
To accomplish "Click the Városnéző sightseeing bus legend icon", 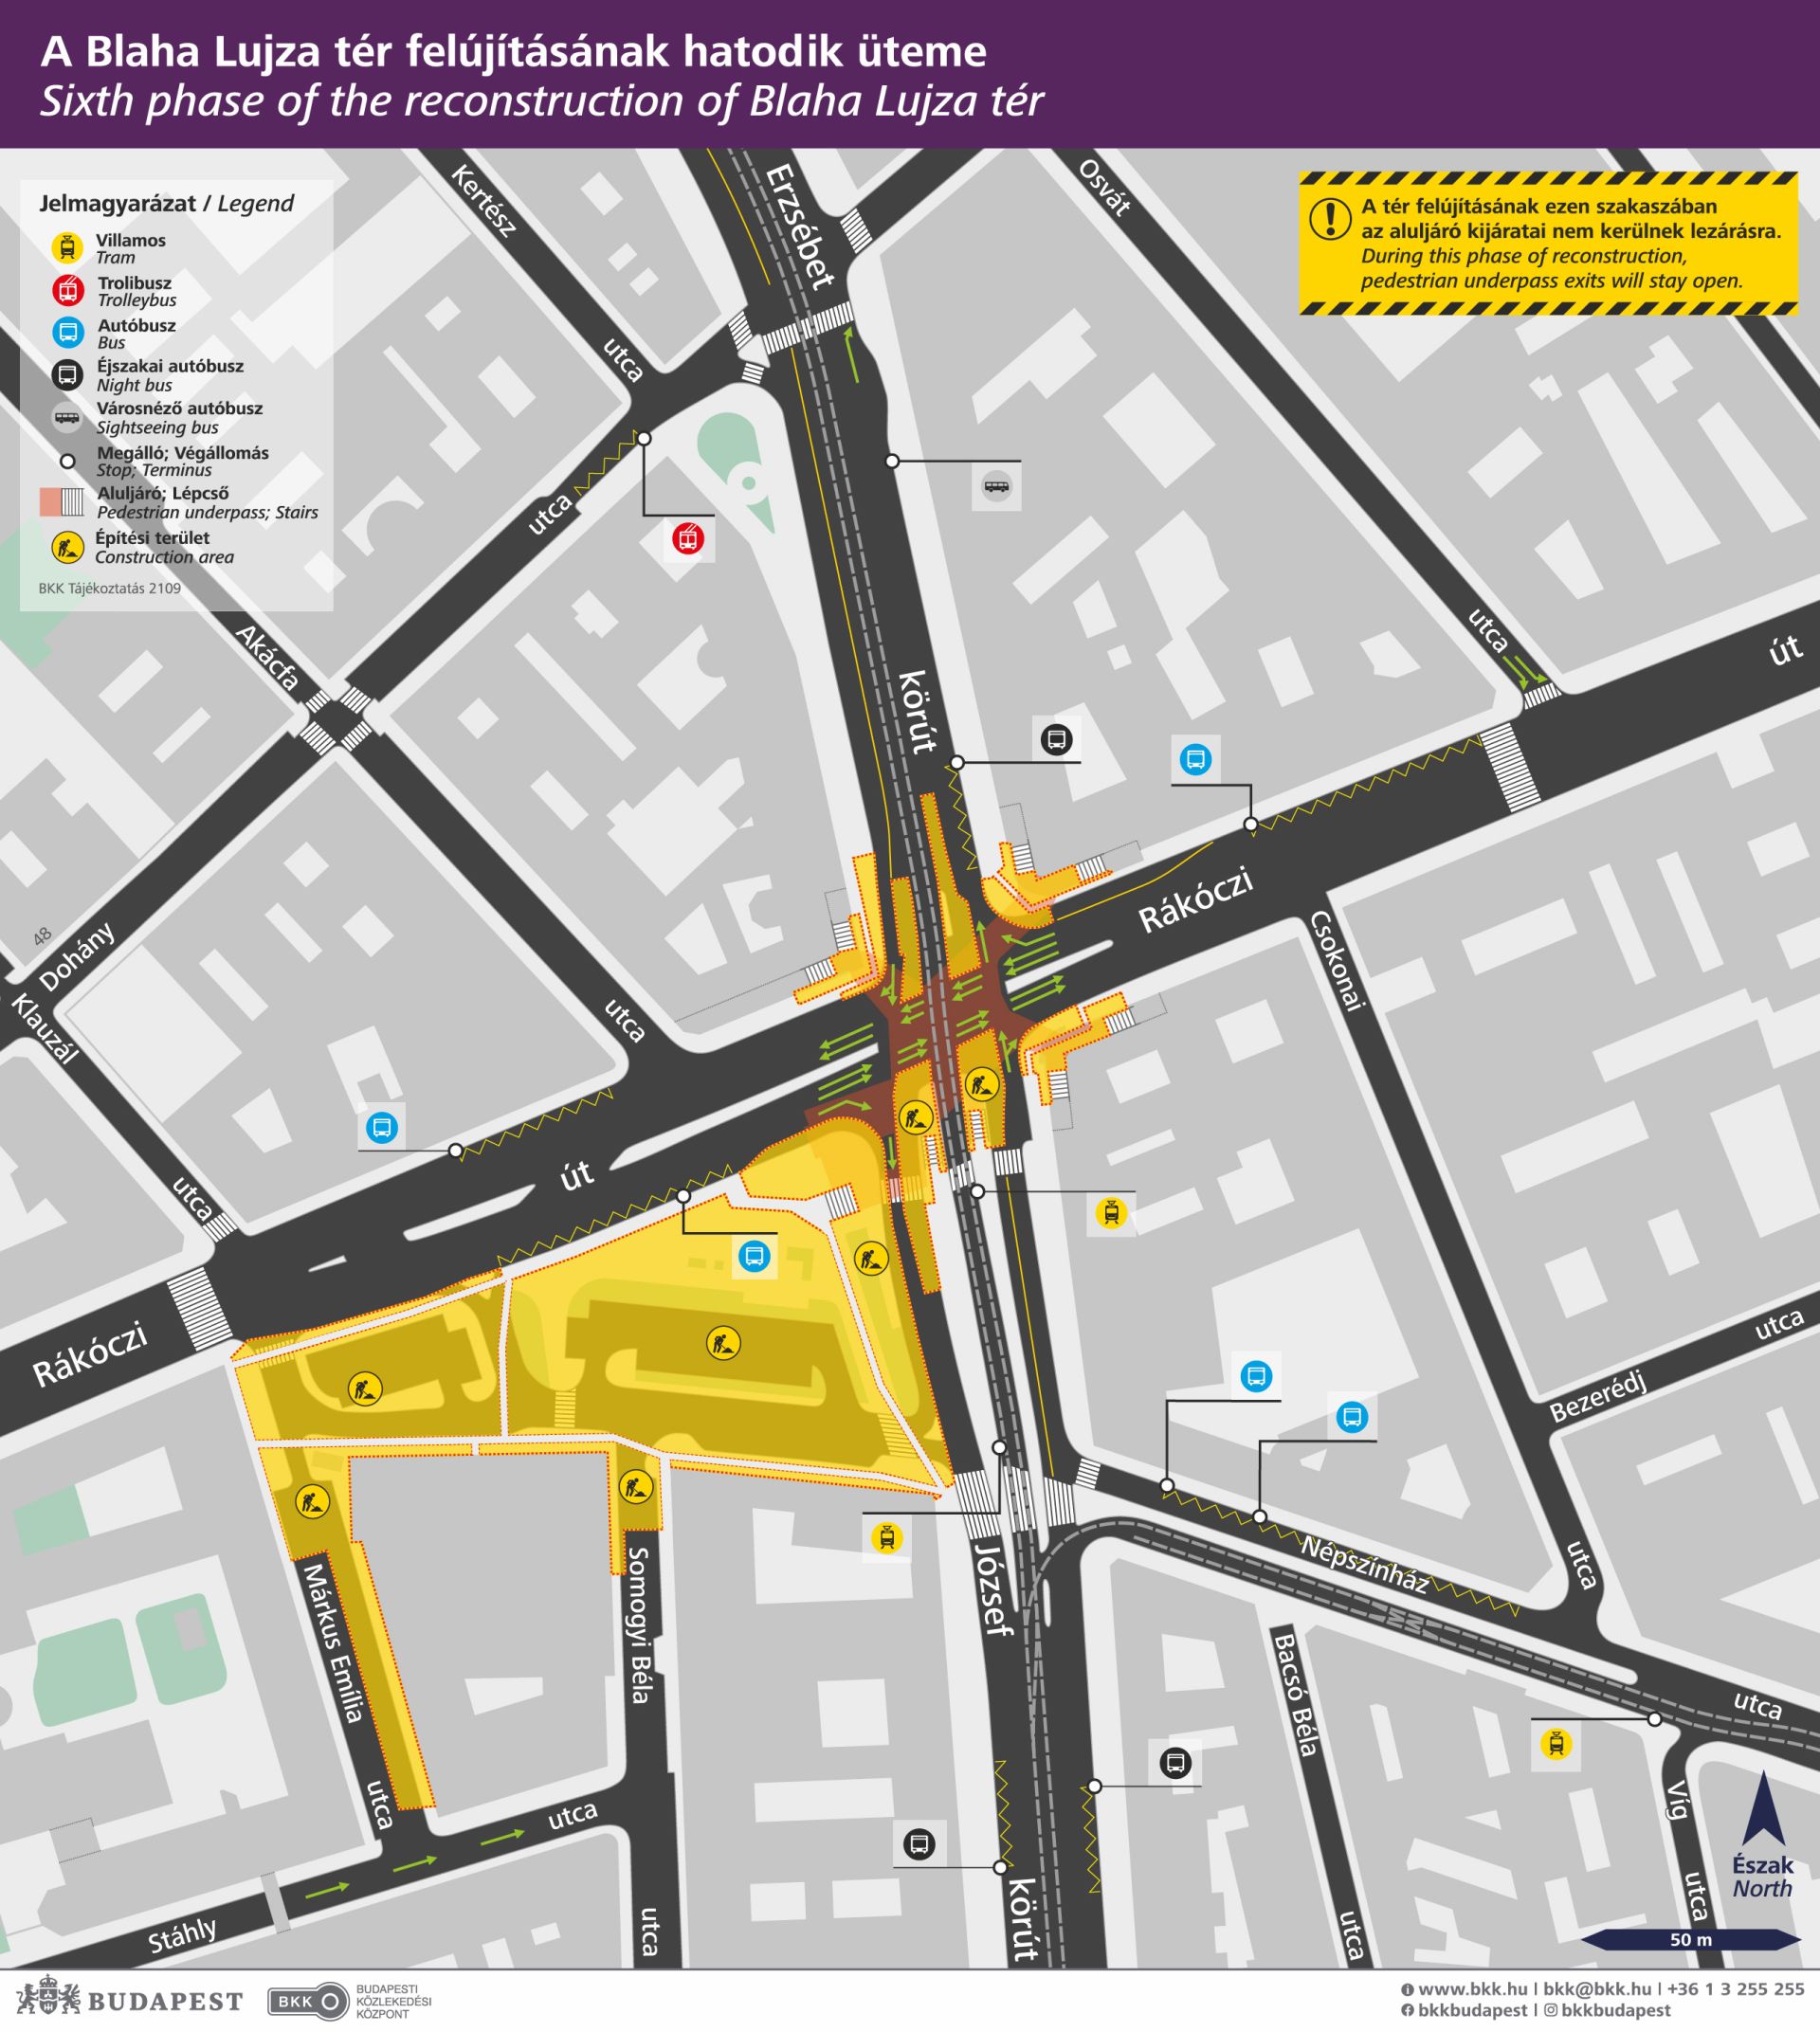I will 67,417.
